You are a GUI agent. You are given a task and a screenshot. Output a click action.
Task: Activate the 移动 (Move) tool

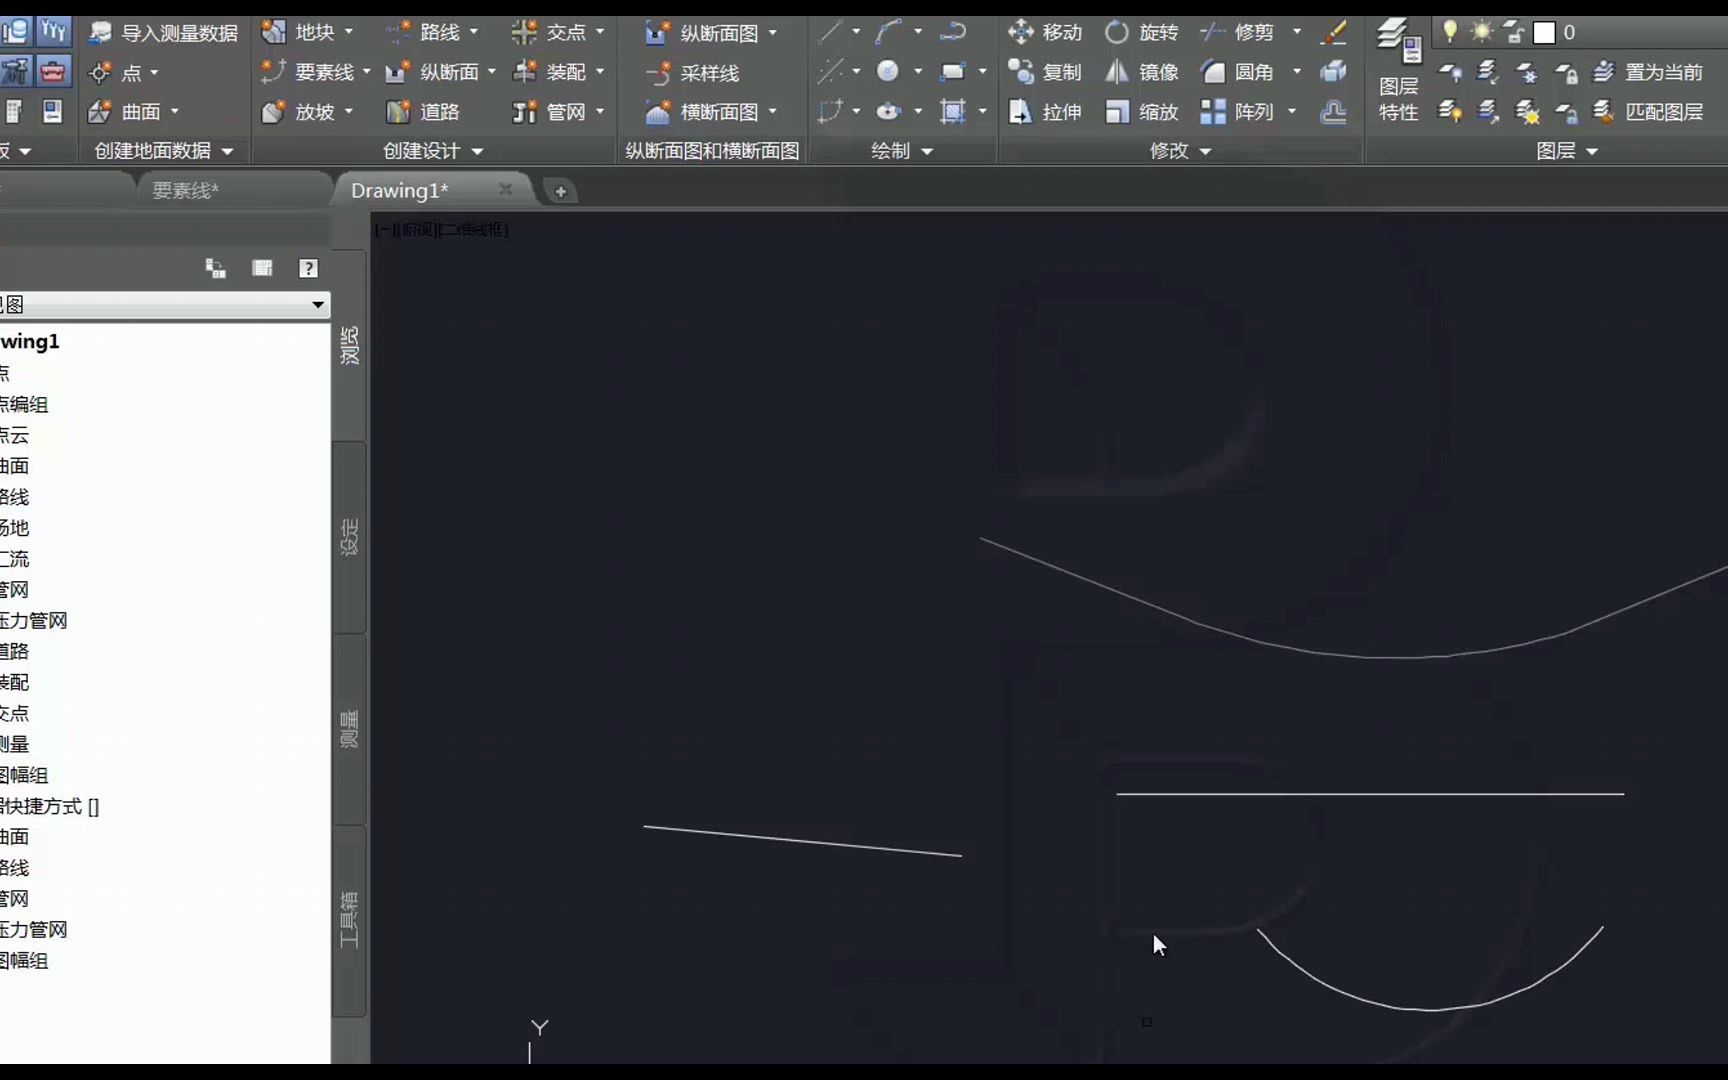click(1047, 32)
